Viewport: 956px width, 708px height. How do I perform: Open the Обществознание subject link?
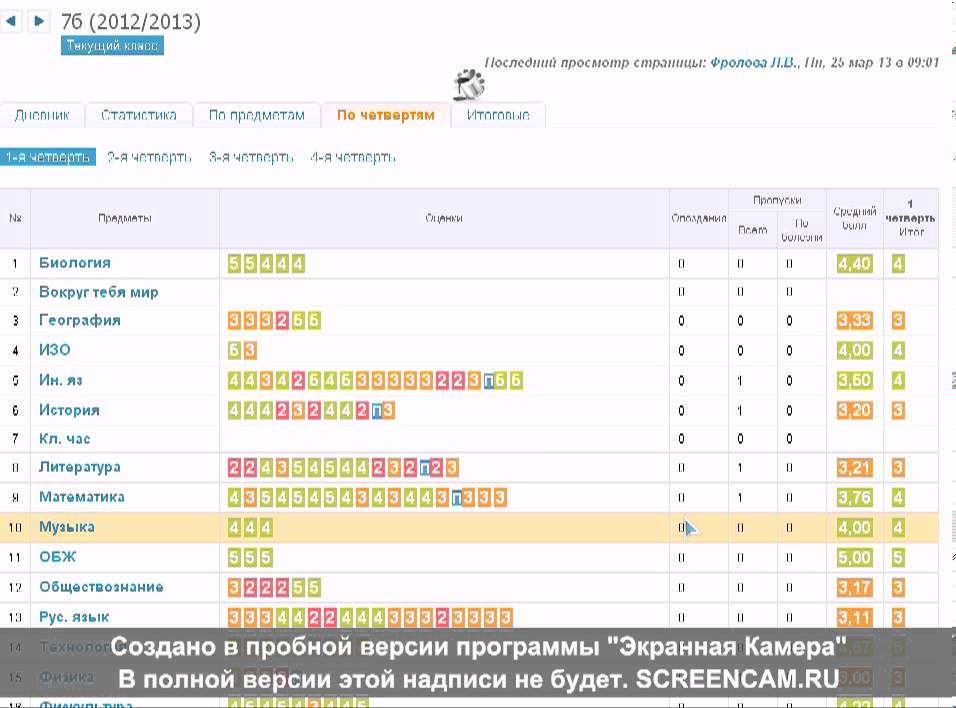[101, 587]
